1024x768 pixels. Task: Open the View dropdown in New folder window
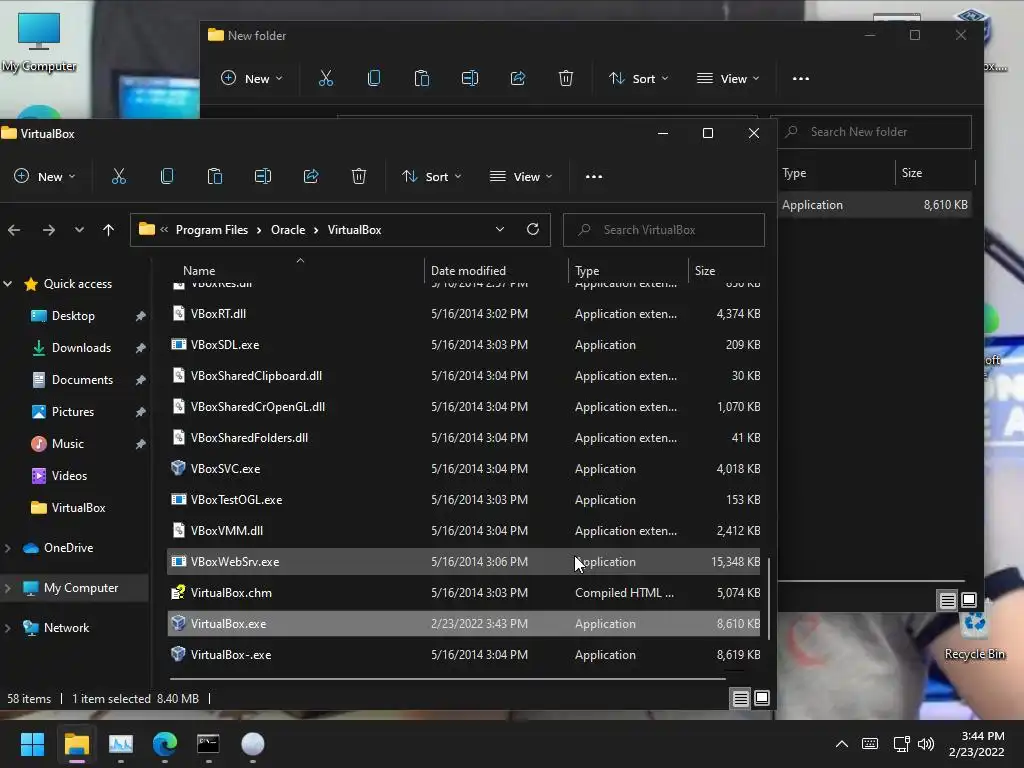(x=728, y=78)
